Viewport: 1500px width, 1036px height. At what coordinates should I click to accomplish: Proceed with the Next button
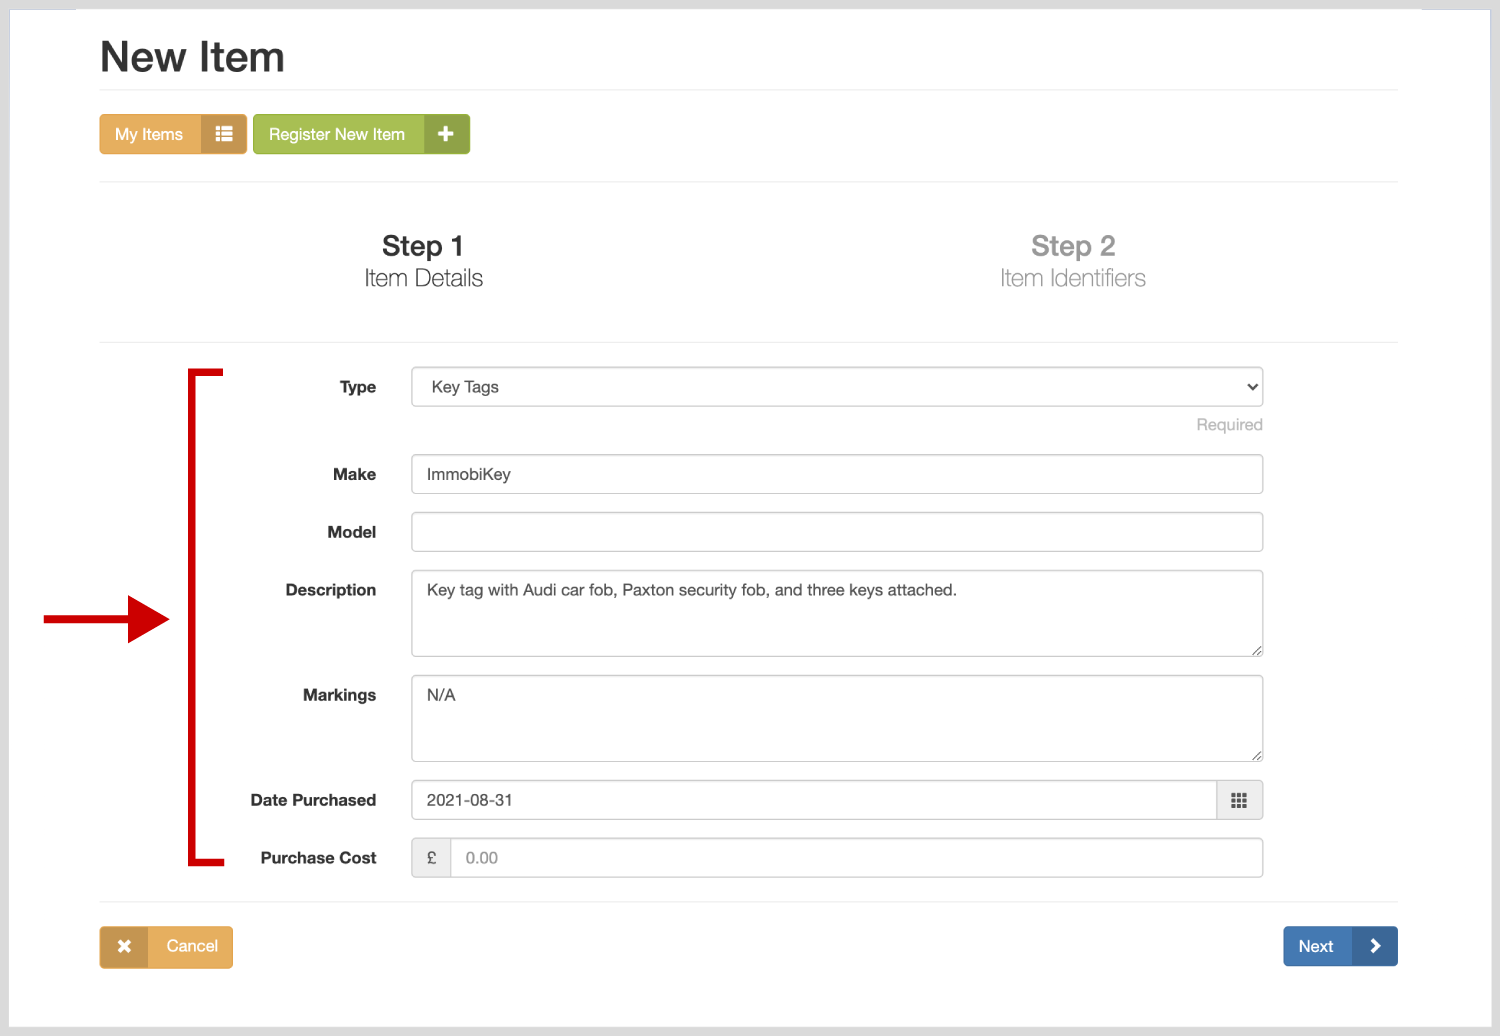1316,947
